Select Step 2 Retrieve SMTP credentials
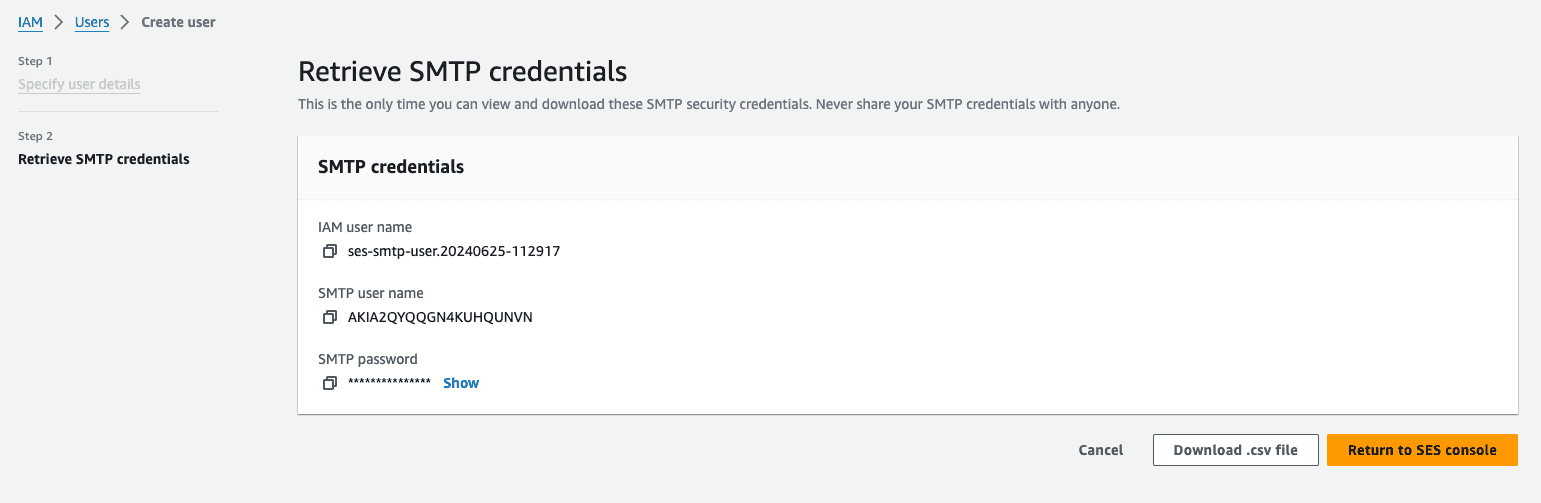This screenshot has height=503, width=1541. (104, 159)
